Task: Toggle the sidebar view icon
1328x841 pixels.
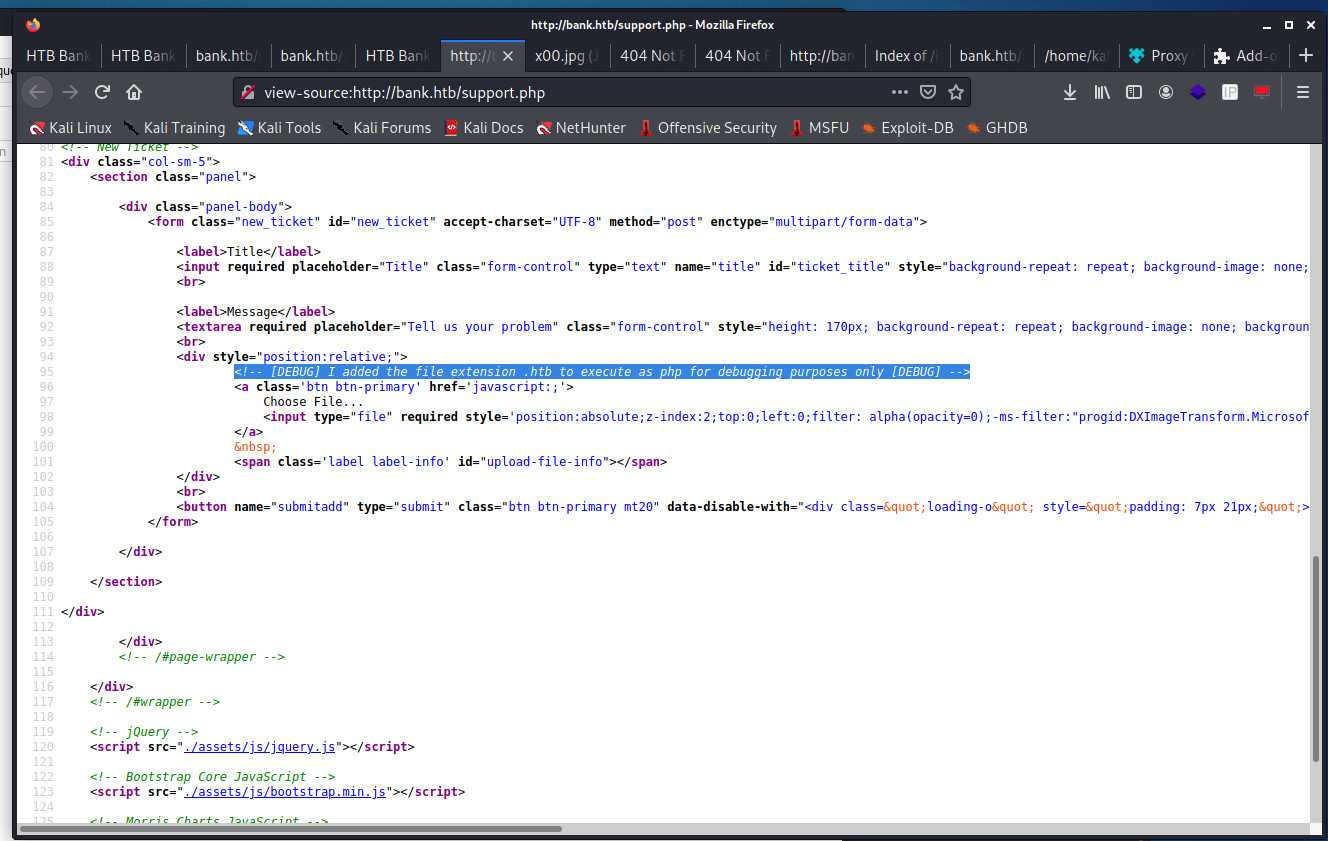Action: point(1134,92)
